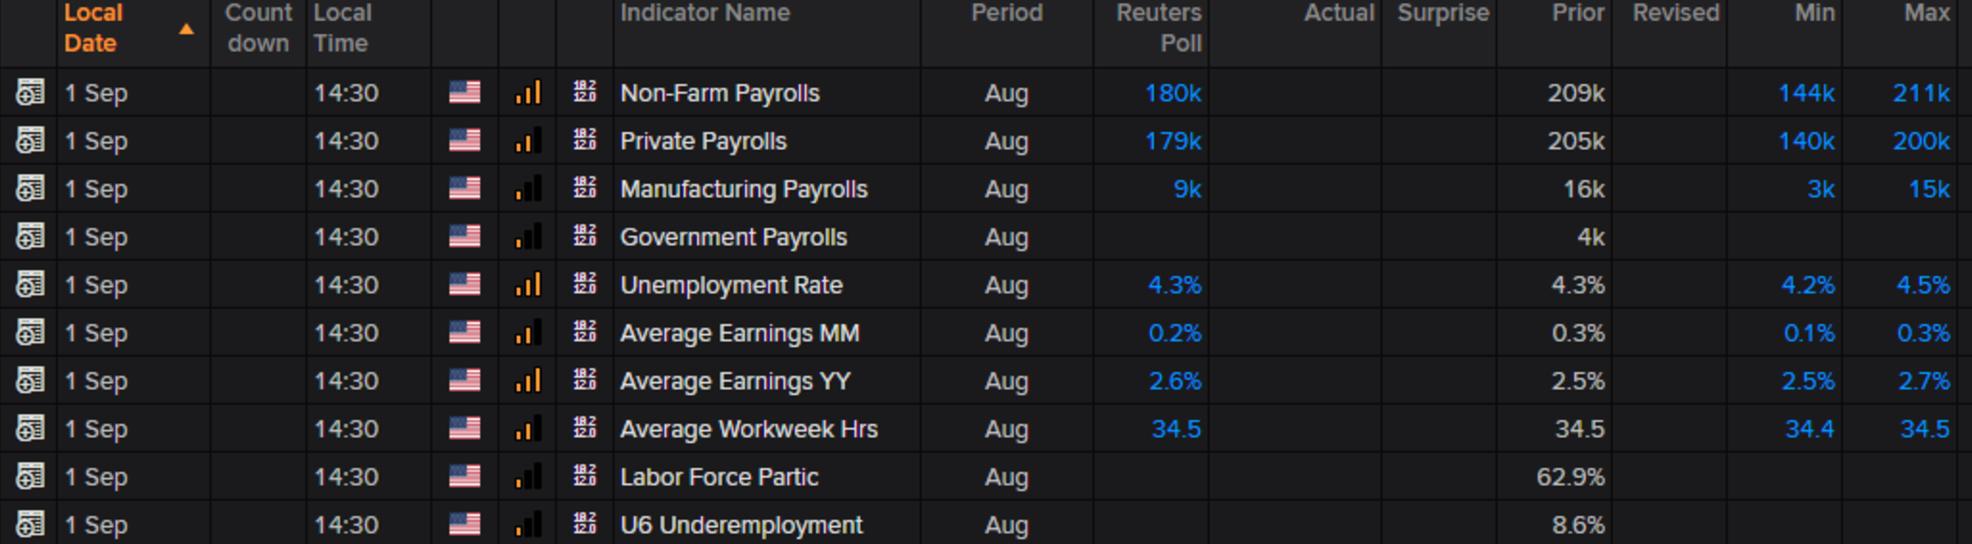
Task: Click US flag in Non-Farm Payrolls row
Action: click(464, 93)
